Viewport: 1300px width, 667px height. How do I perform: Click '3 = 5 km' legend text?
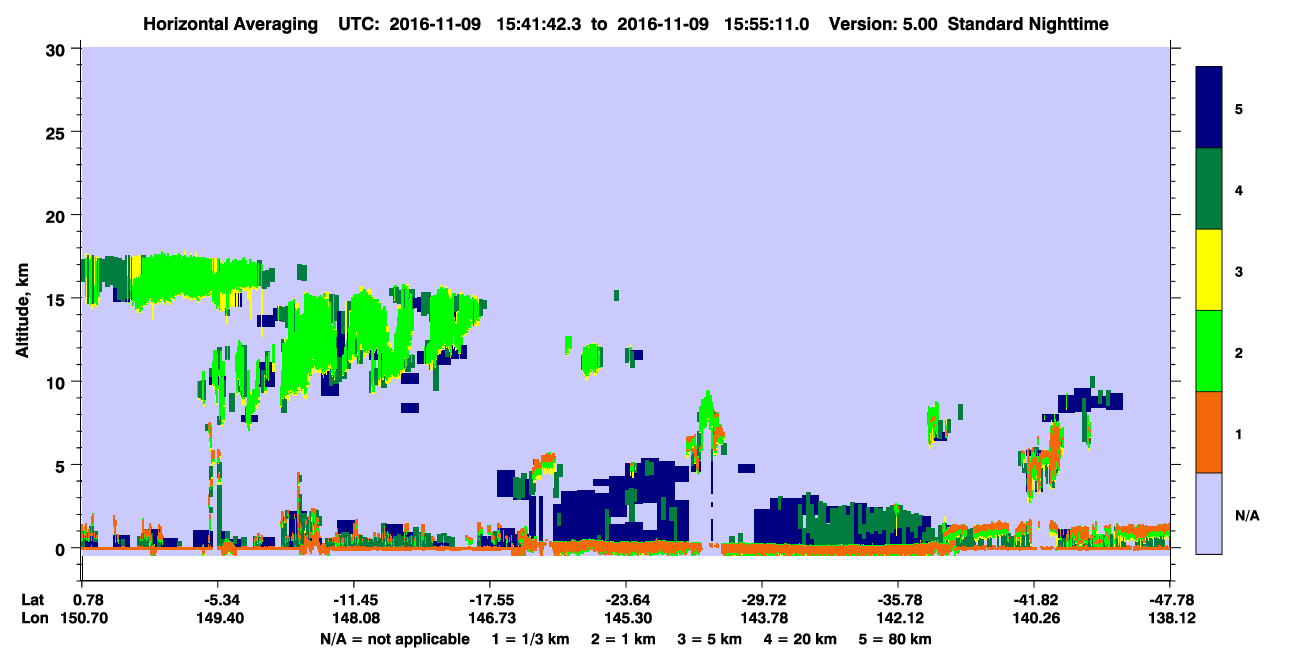point(709,639)
